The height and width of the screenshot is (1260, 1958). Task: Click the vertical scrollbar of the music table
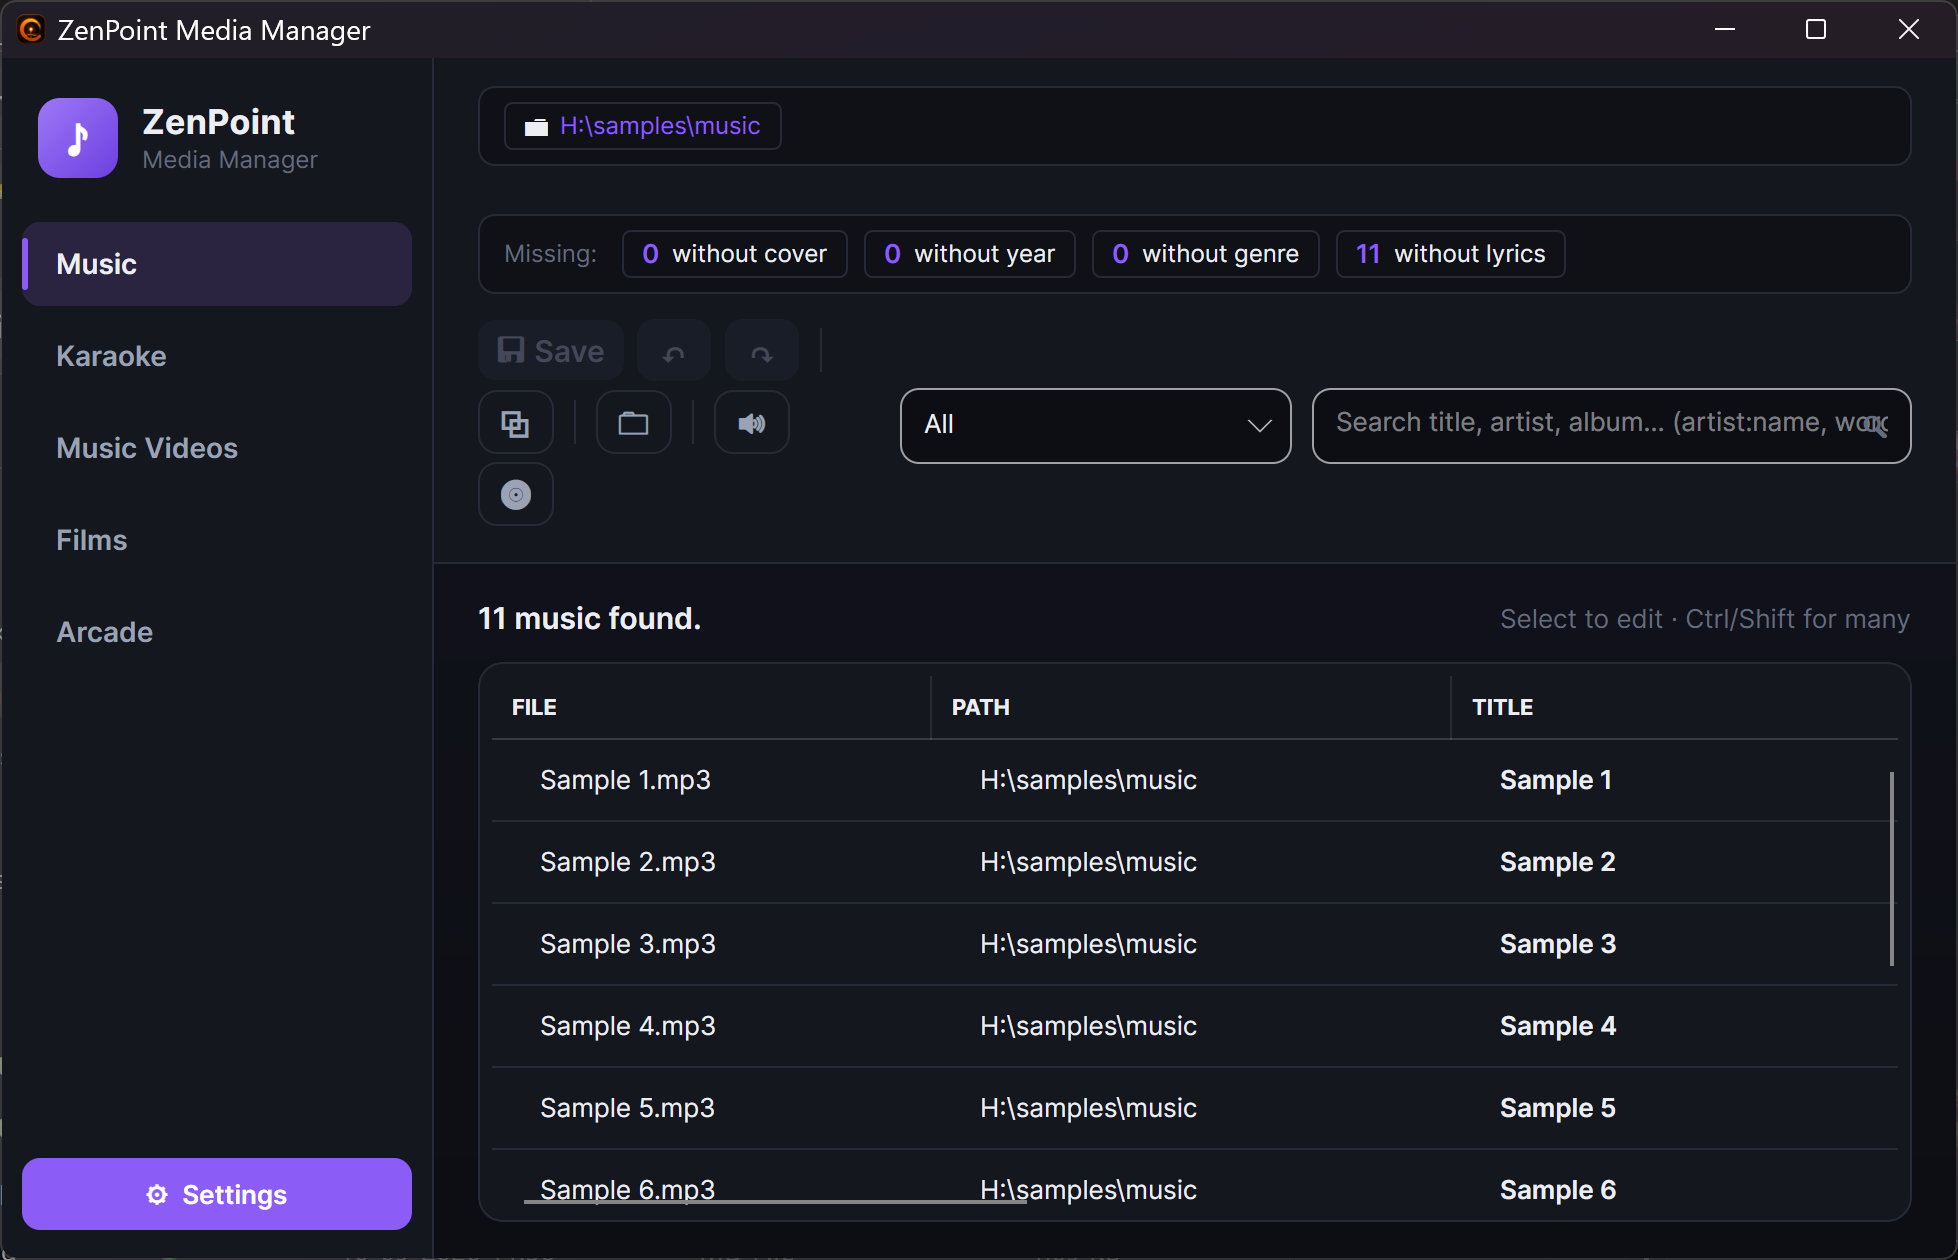(1892, 869)
